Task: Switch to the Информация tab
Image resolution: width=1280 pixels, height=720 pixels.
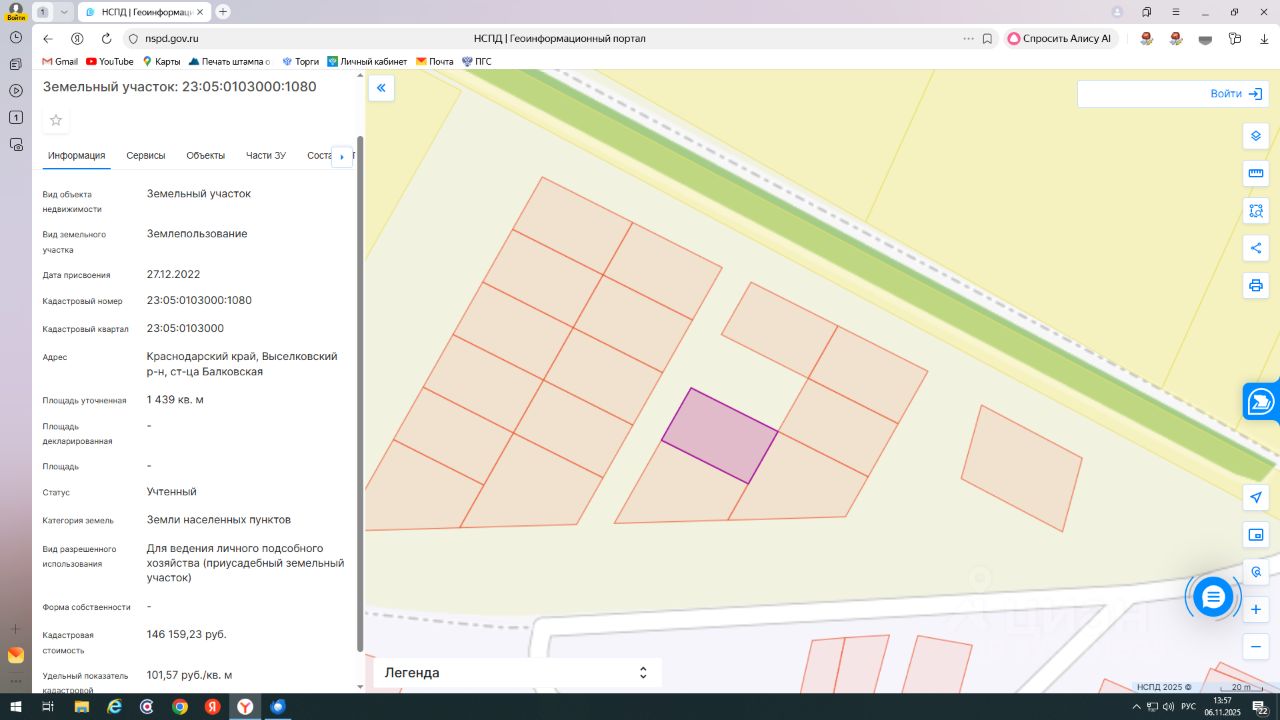Action: [x=76, y=156]
